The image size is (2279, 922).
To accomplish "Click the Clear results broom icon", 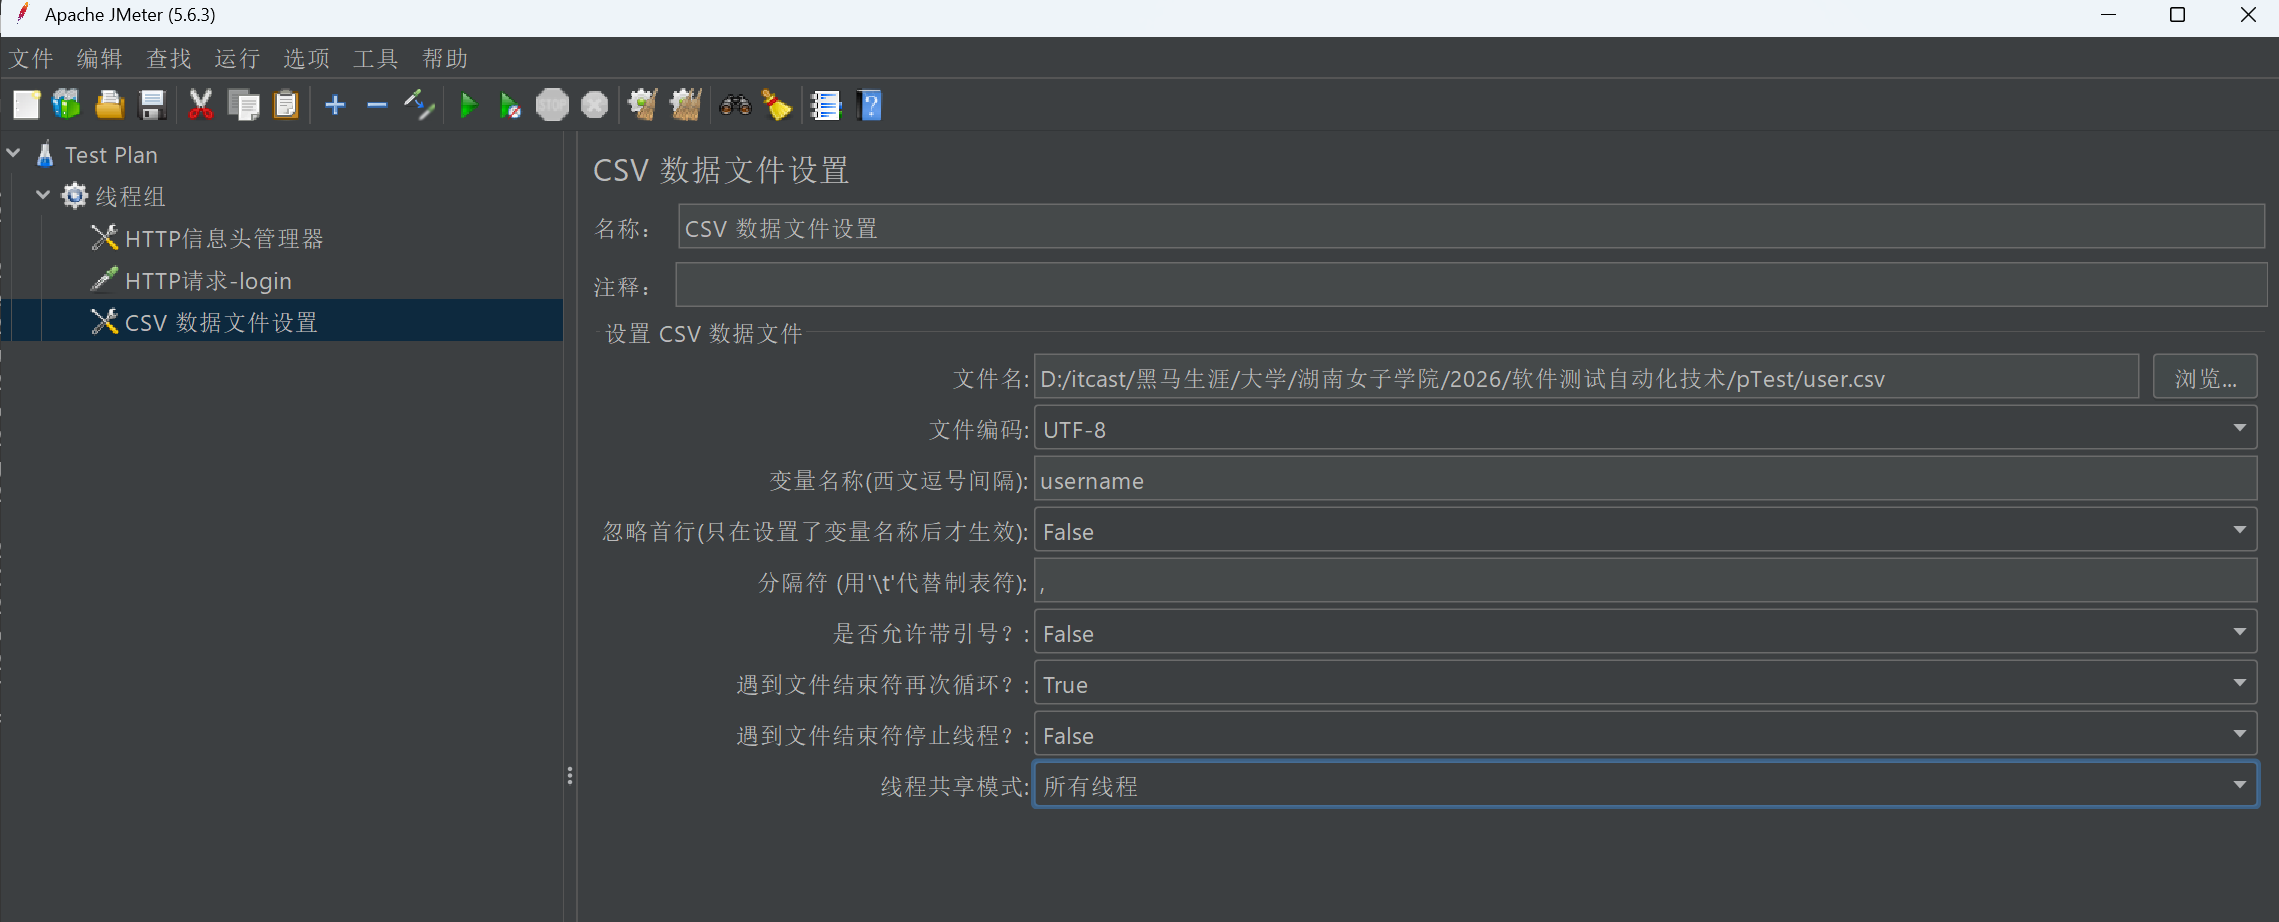I will tap(642, 105).
